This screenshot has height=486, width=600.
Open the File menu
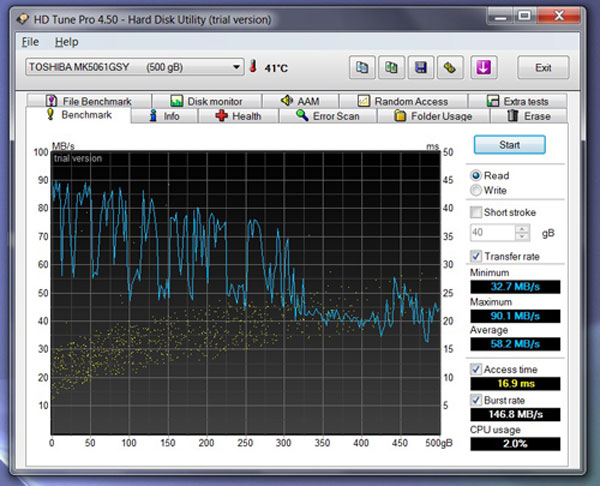[x=30, y=42]
